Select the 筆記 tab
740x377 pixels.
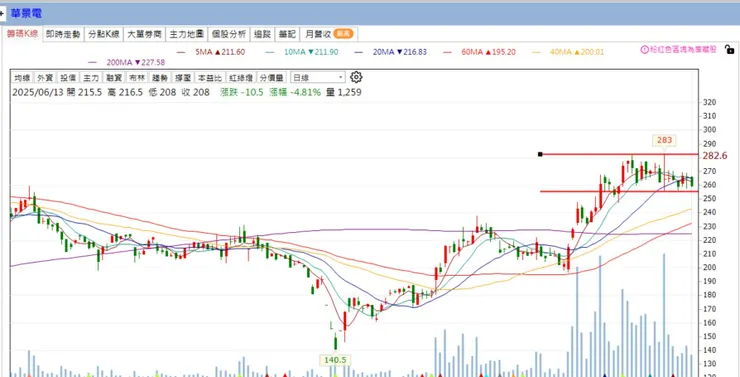pyautogui.click(x=287, y=34)
